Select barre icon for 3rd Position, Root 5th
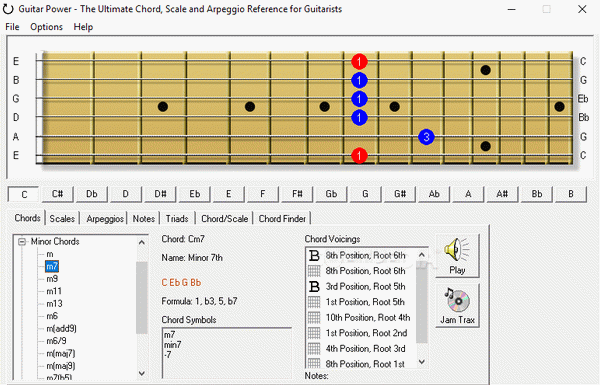Image resolution: width=600 pixels, height=385 pixels. [x=314, y=286]
